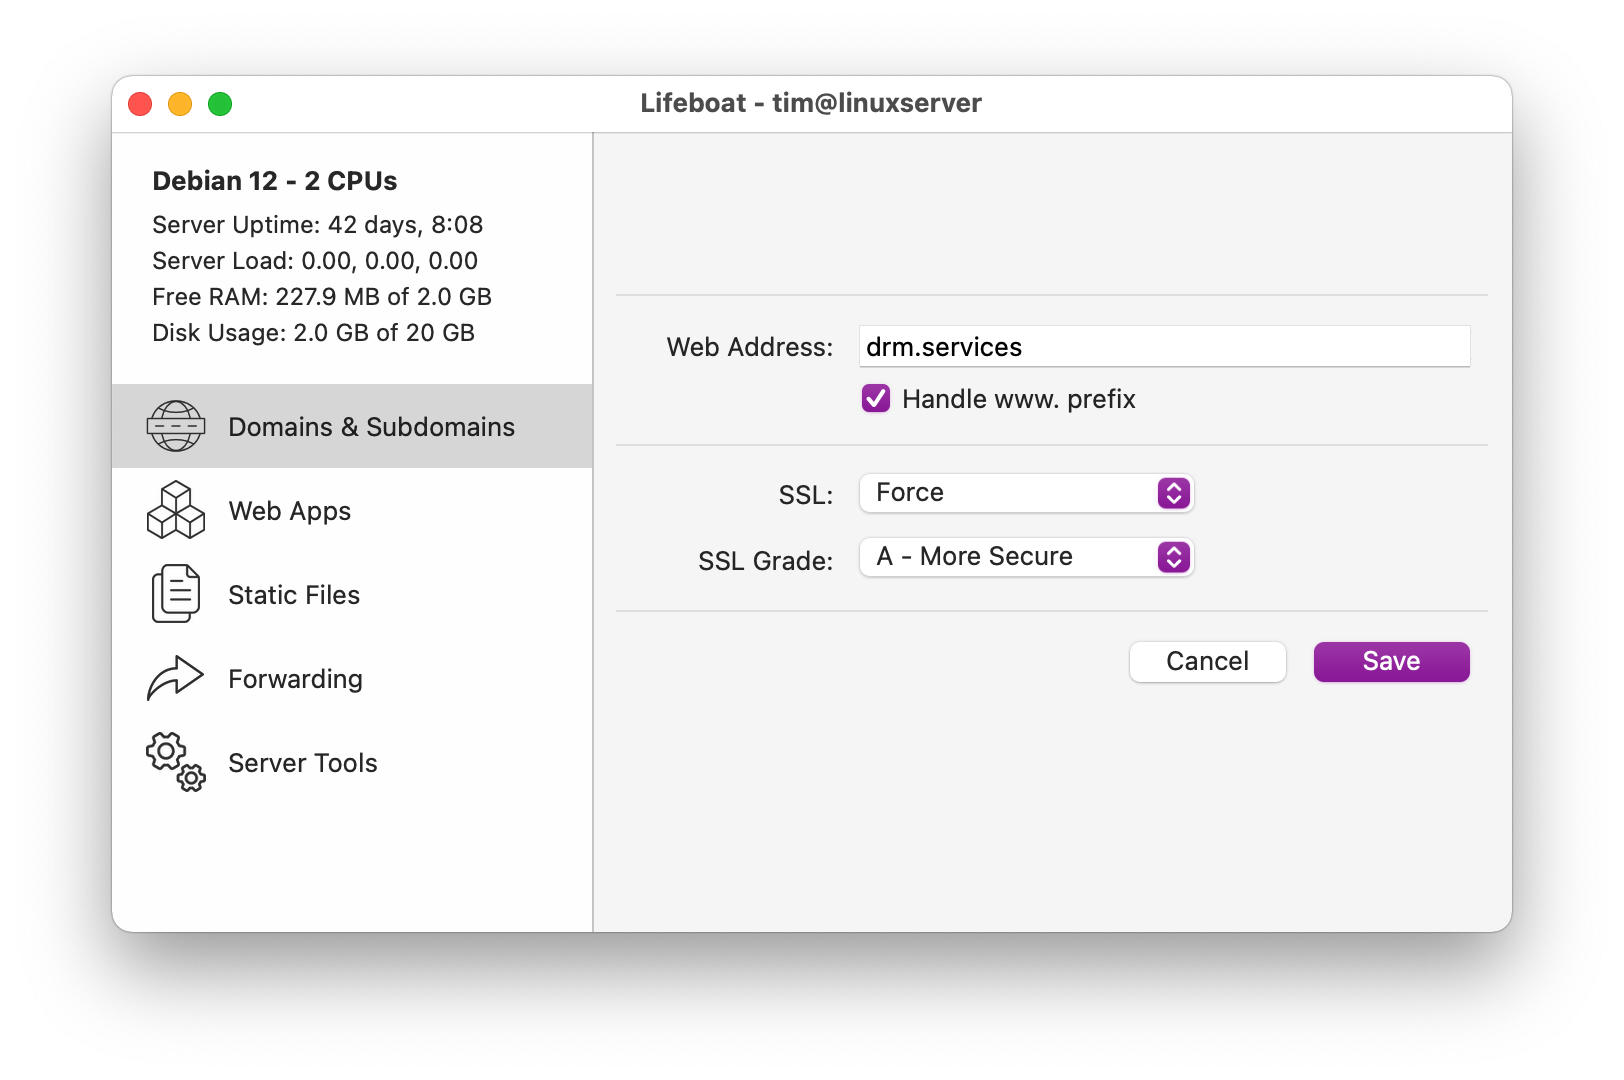Click the purple arrows on SSL Grade popup
Image resolution: width=1624 pixels, height=1080 pixels.
point(1173,557)
